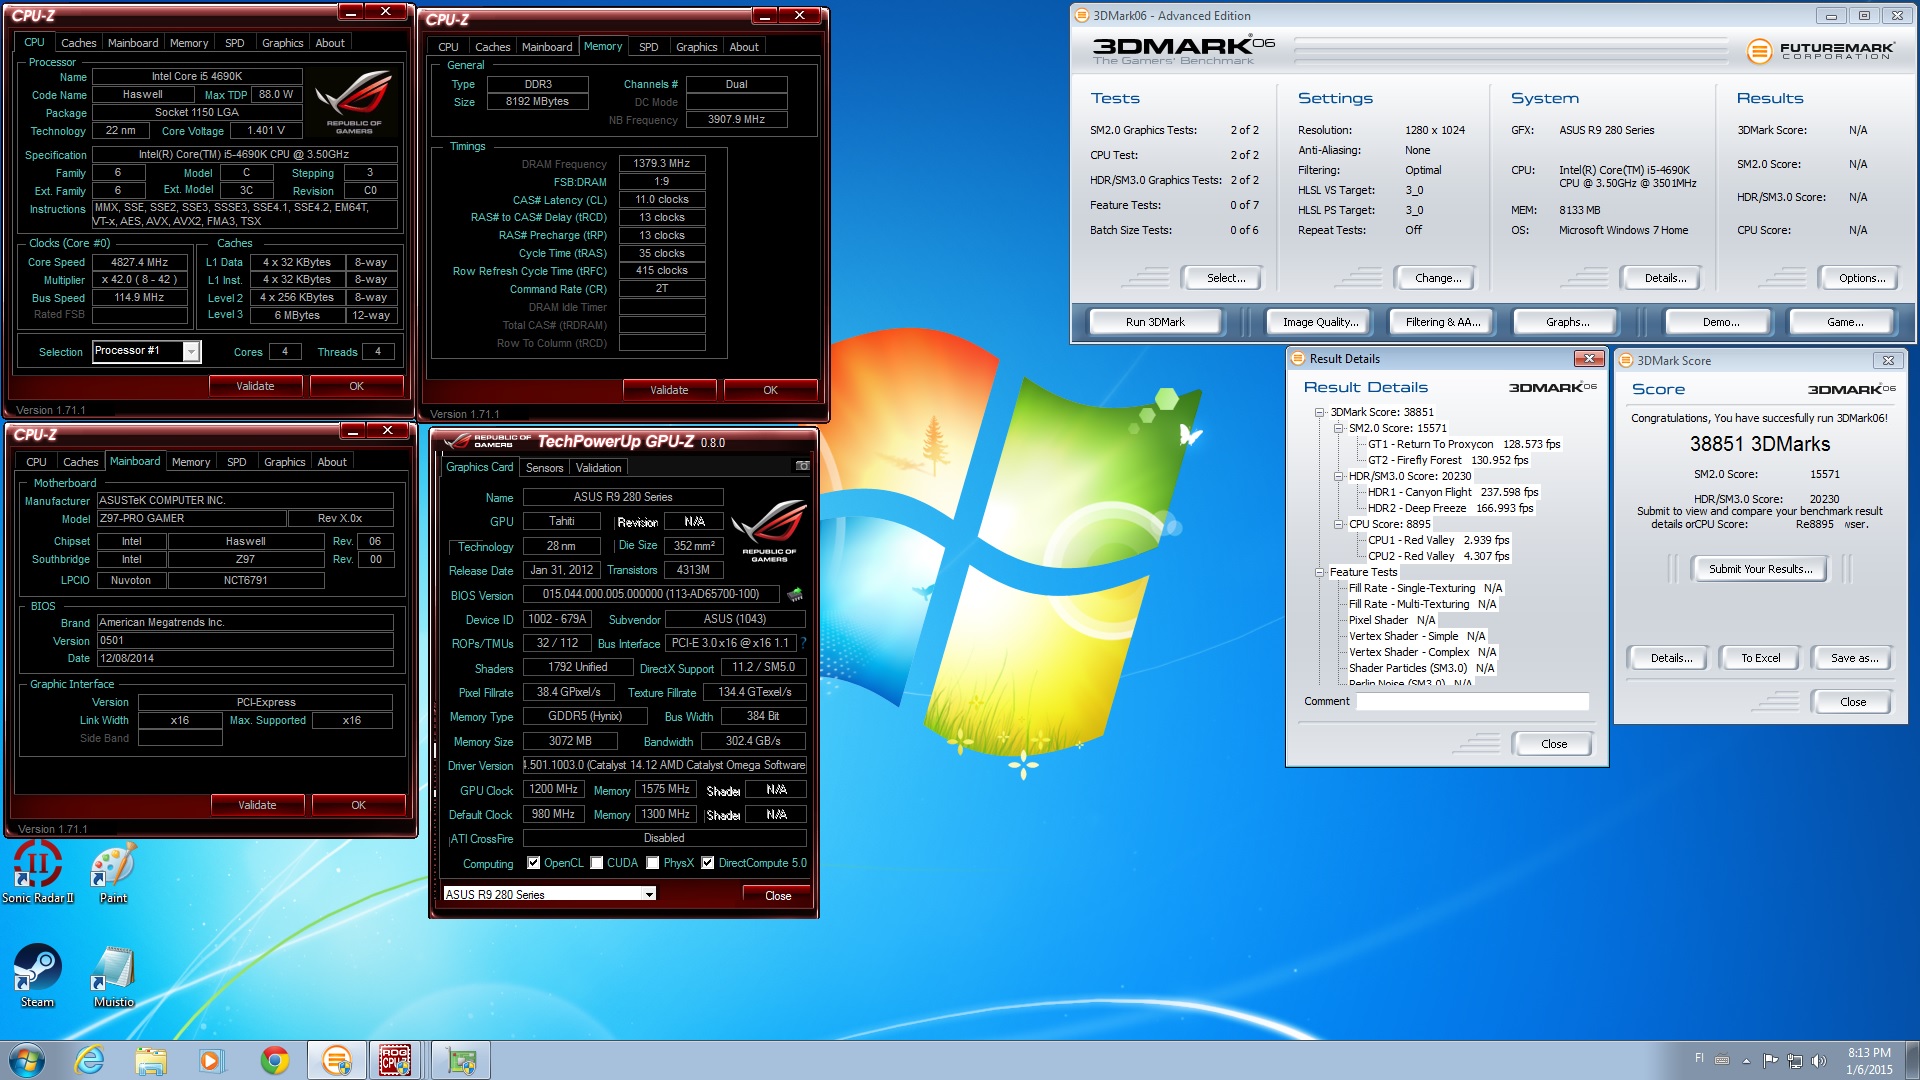Open Graphics tab in bottom-left CPU-Z window
The height and width of the screenshot is (1080, 1920).
click(285, 462)
